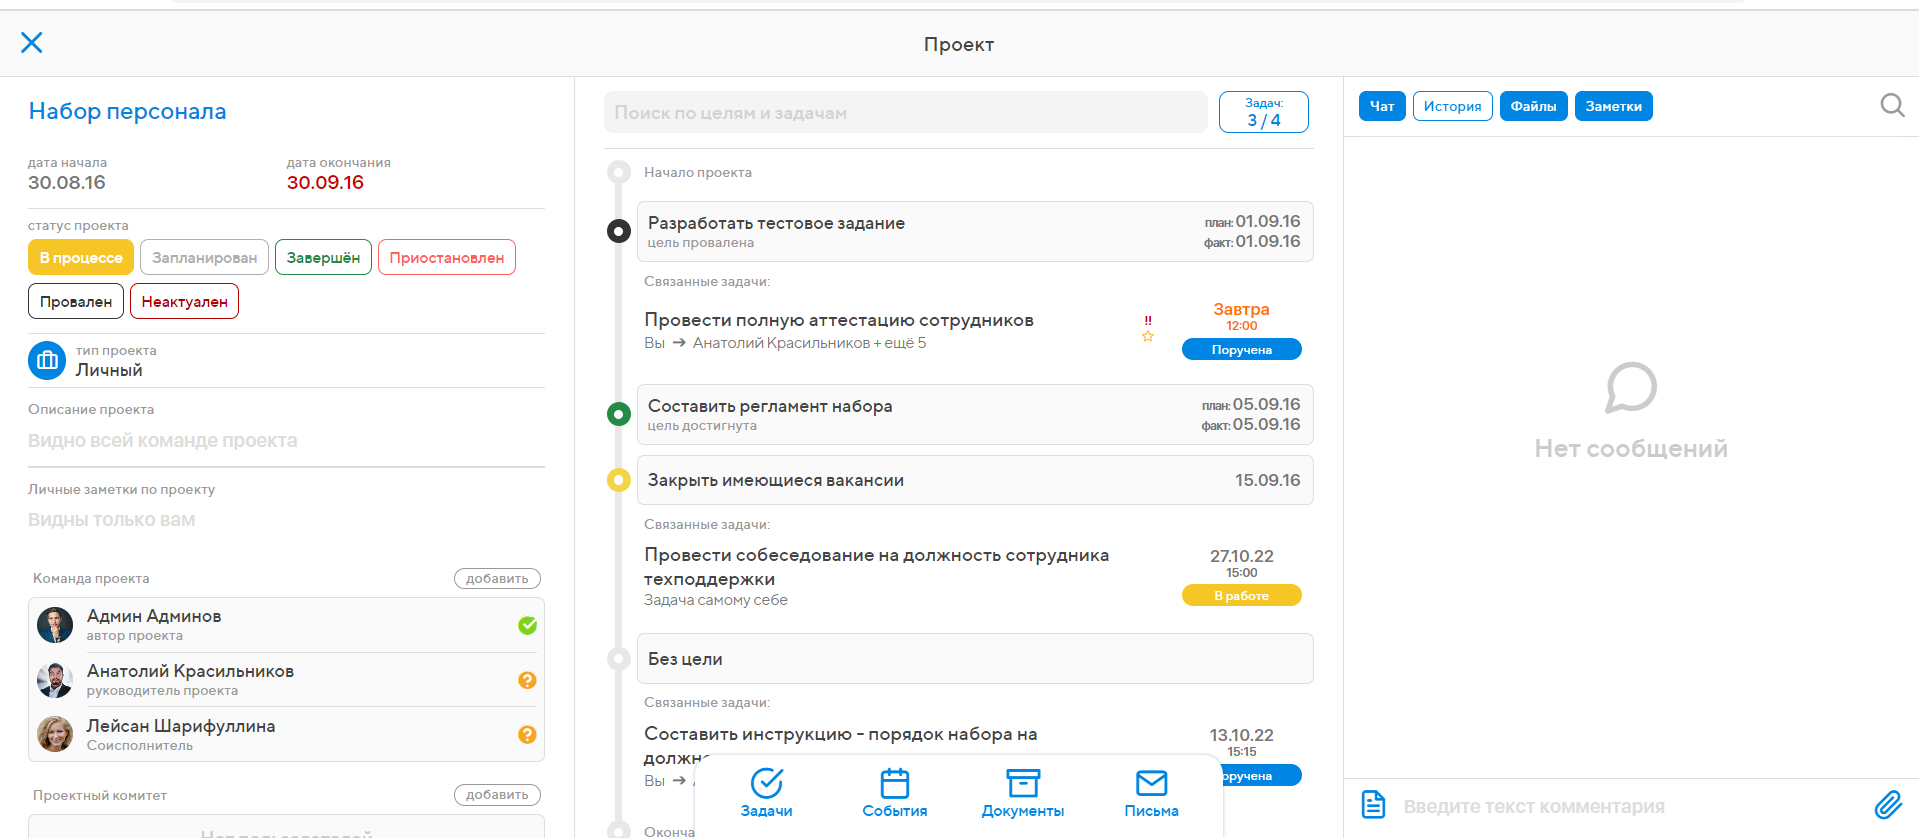Viewport: 1919px width, 838px height.
Task: Click the black marker of failed goal
Action: (x=619, y=231)
